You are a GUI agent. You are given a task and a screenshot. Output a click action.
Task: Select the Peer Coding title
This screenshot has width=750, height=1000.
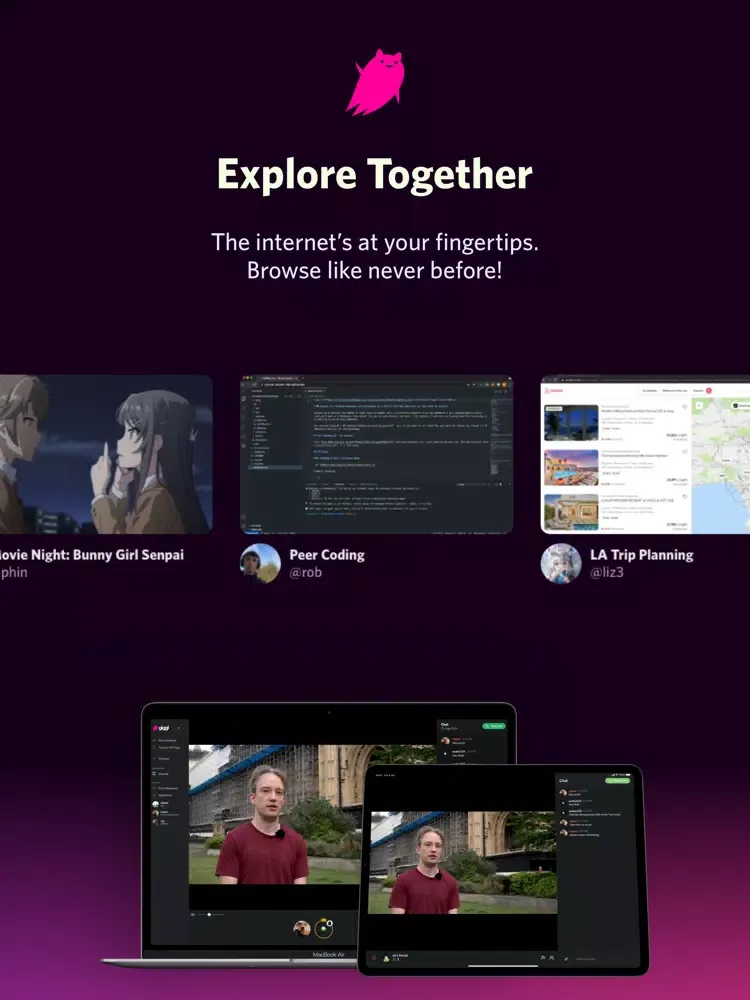[x=327, y=555]
